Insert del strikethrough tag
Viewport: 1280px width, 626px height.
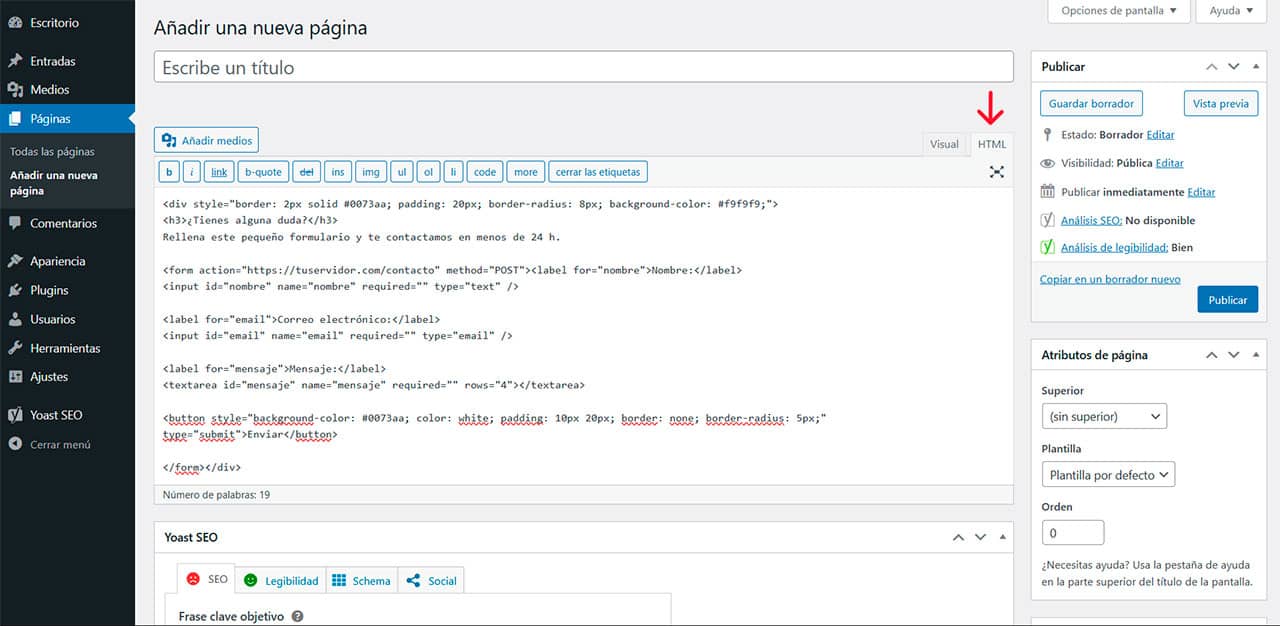307,172
